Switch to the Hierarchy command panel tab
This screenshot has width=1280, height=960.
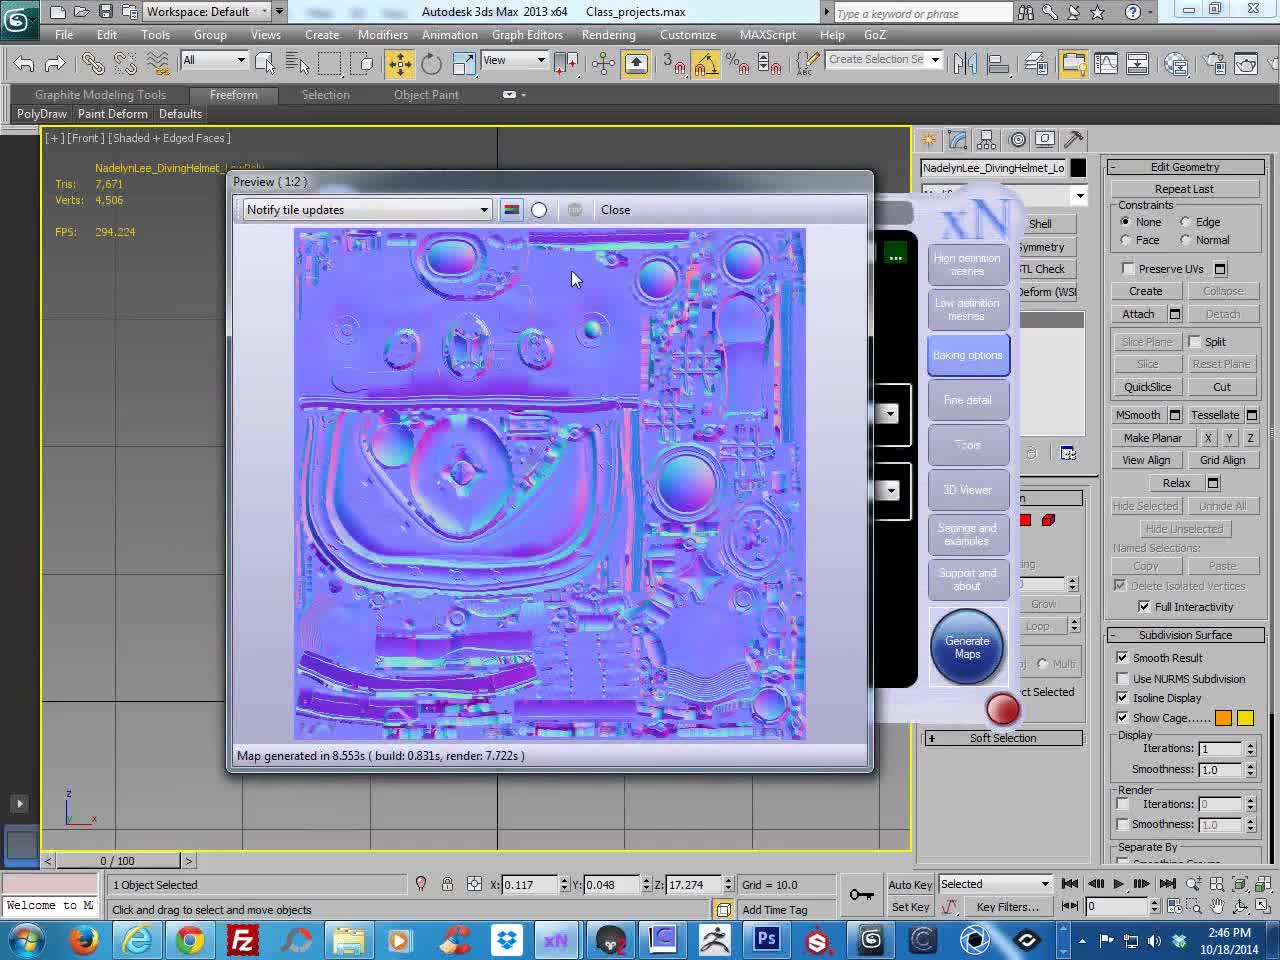(x=987, y=140)
